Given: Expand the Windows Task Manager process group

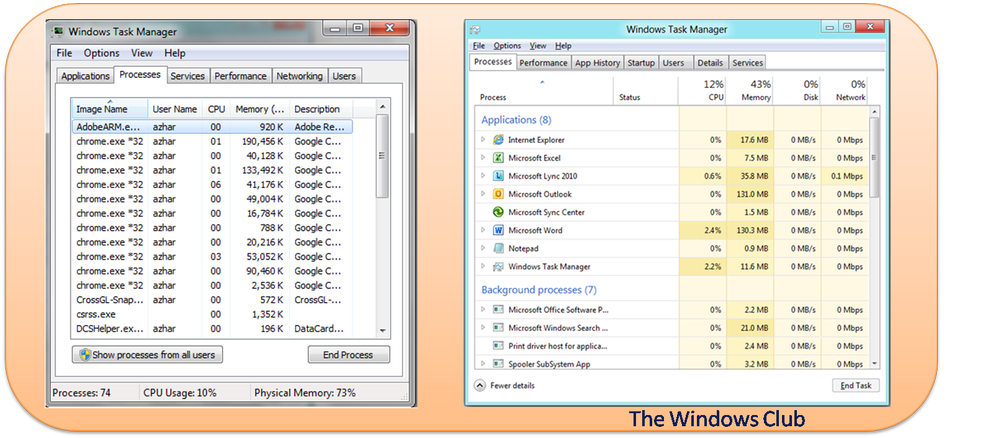Looking at the screenshot, I should click(483, 266).
